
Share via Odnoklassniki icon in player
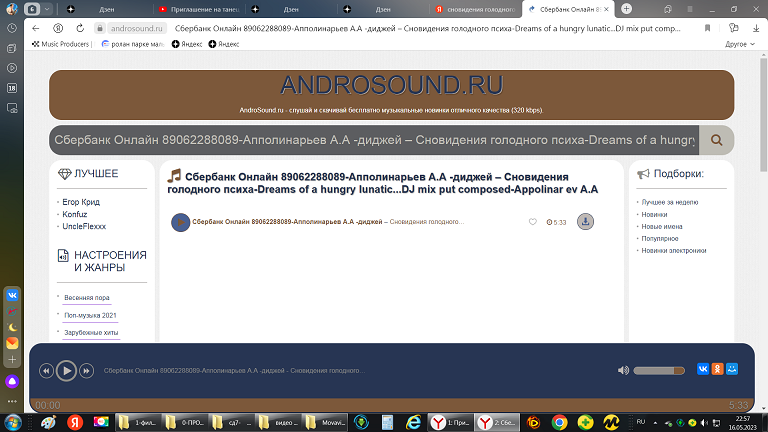(718, 369)
